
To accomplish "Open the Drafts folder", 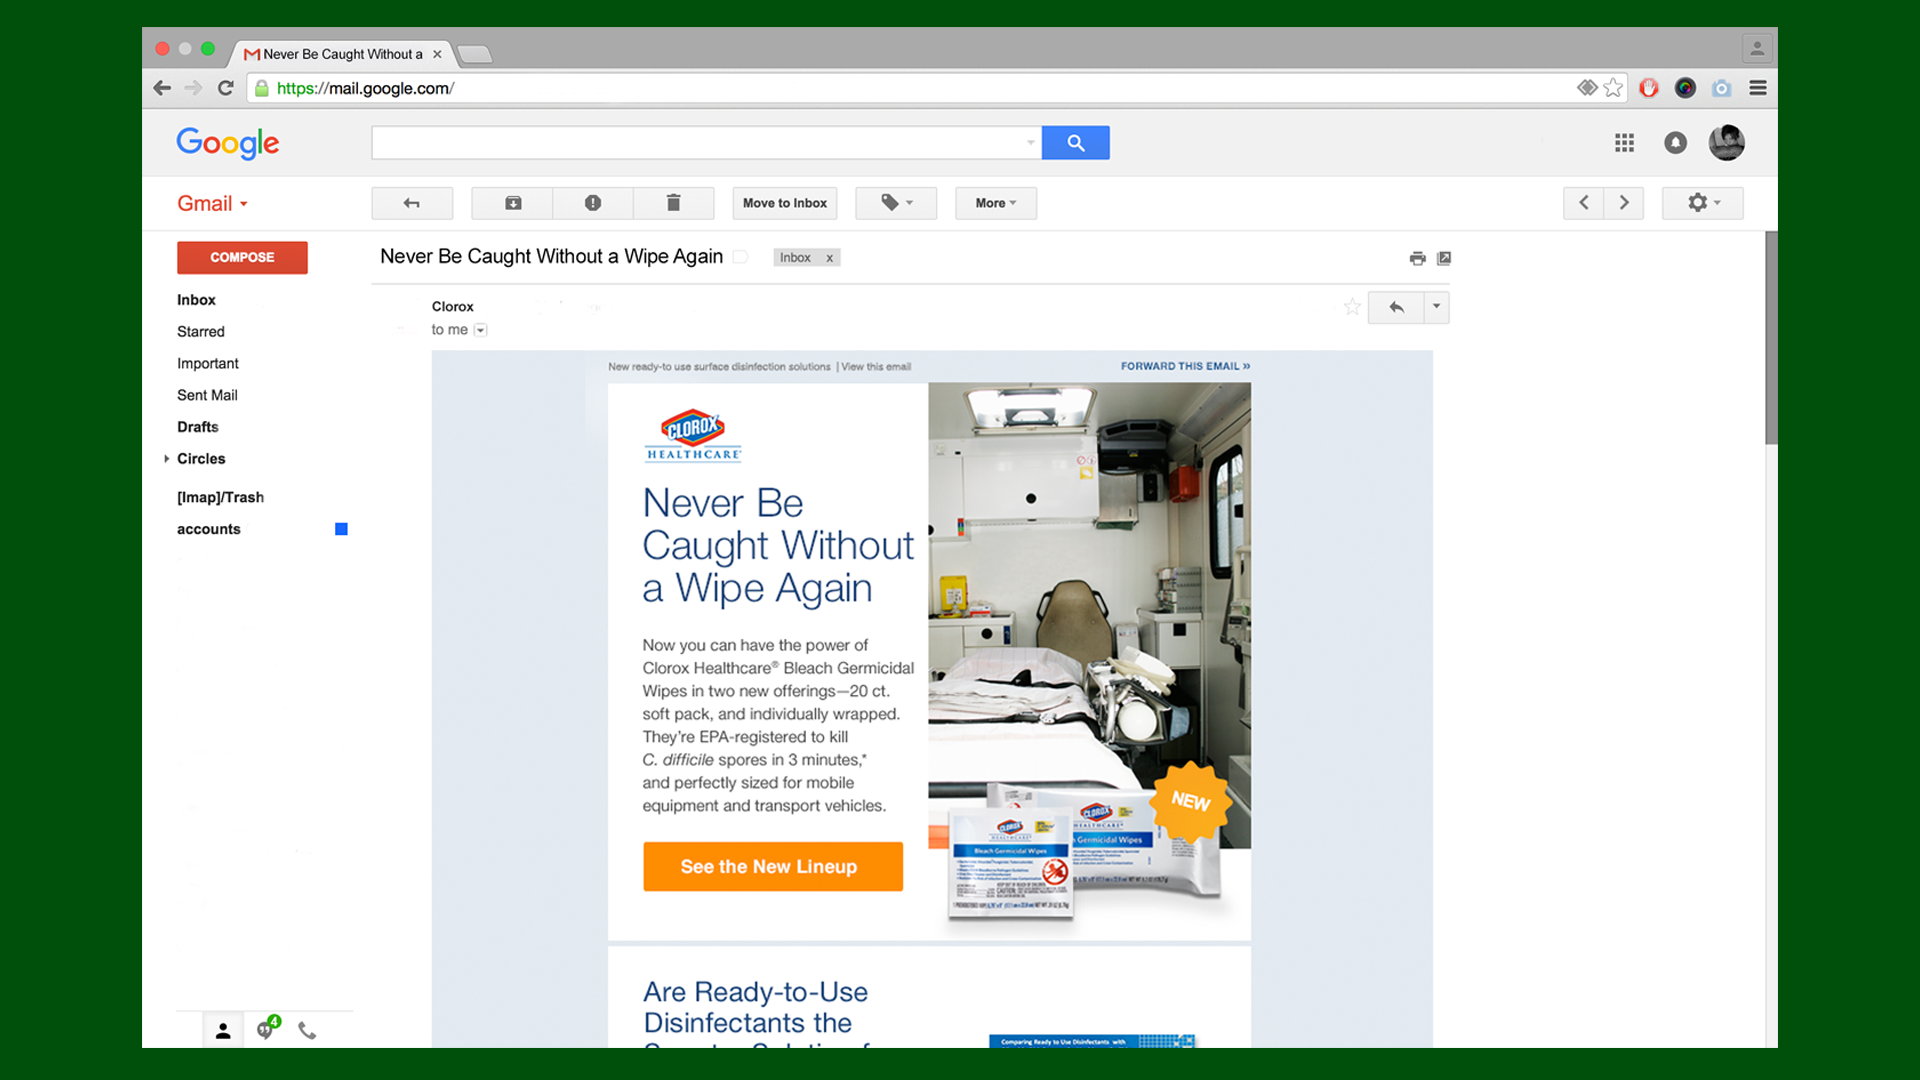I will pyautogui.click(x=197, y=427).
